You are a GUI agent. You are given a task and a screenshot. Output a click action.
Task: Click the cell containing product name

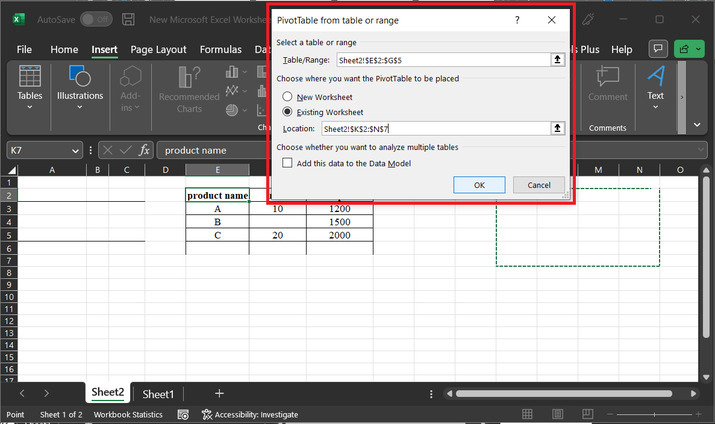click(218, 195)
